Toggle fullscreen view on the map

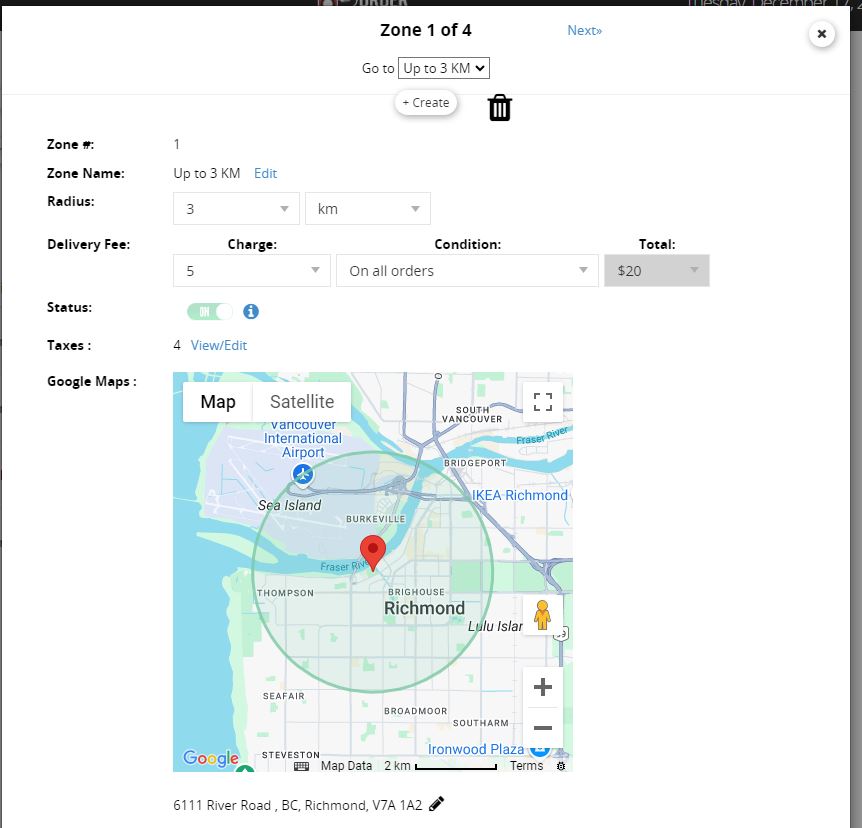coord(543,402)
